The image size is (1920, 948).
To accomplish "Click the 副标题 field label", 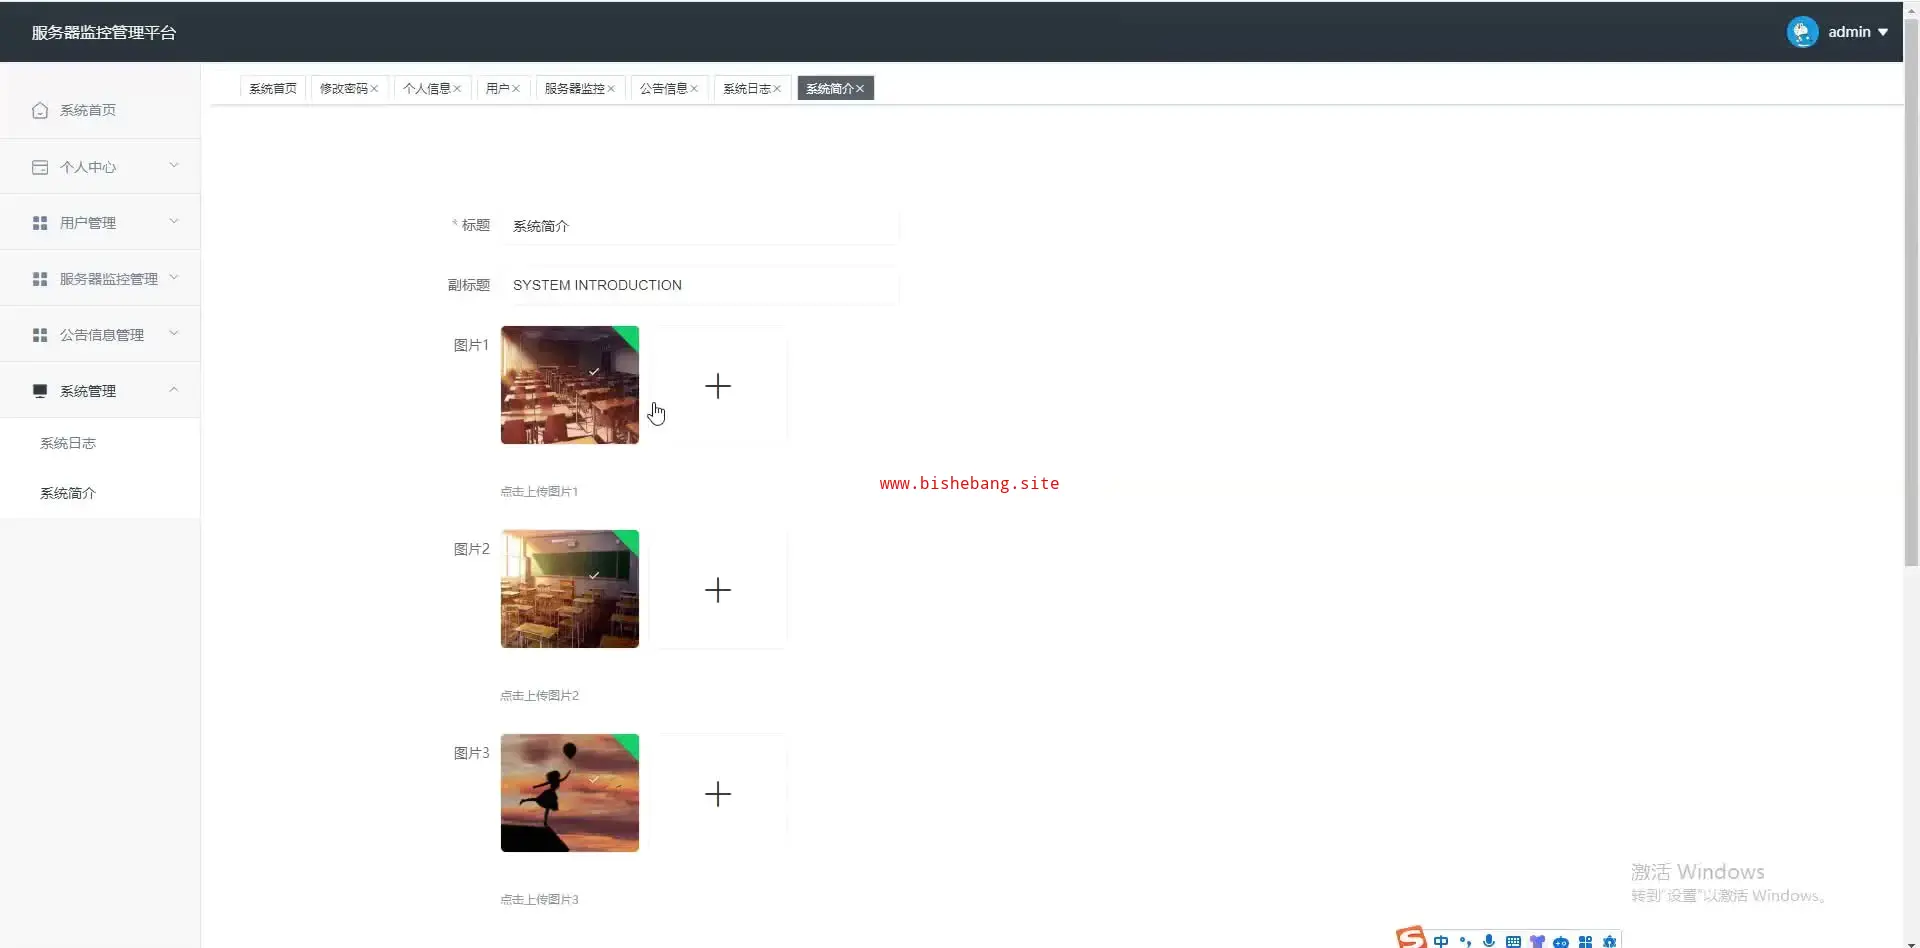I will pos(468,285).
